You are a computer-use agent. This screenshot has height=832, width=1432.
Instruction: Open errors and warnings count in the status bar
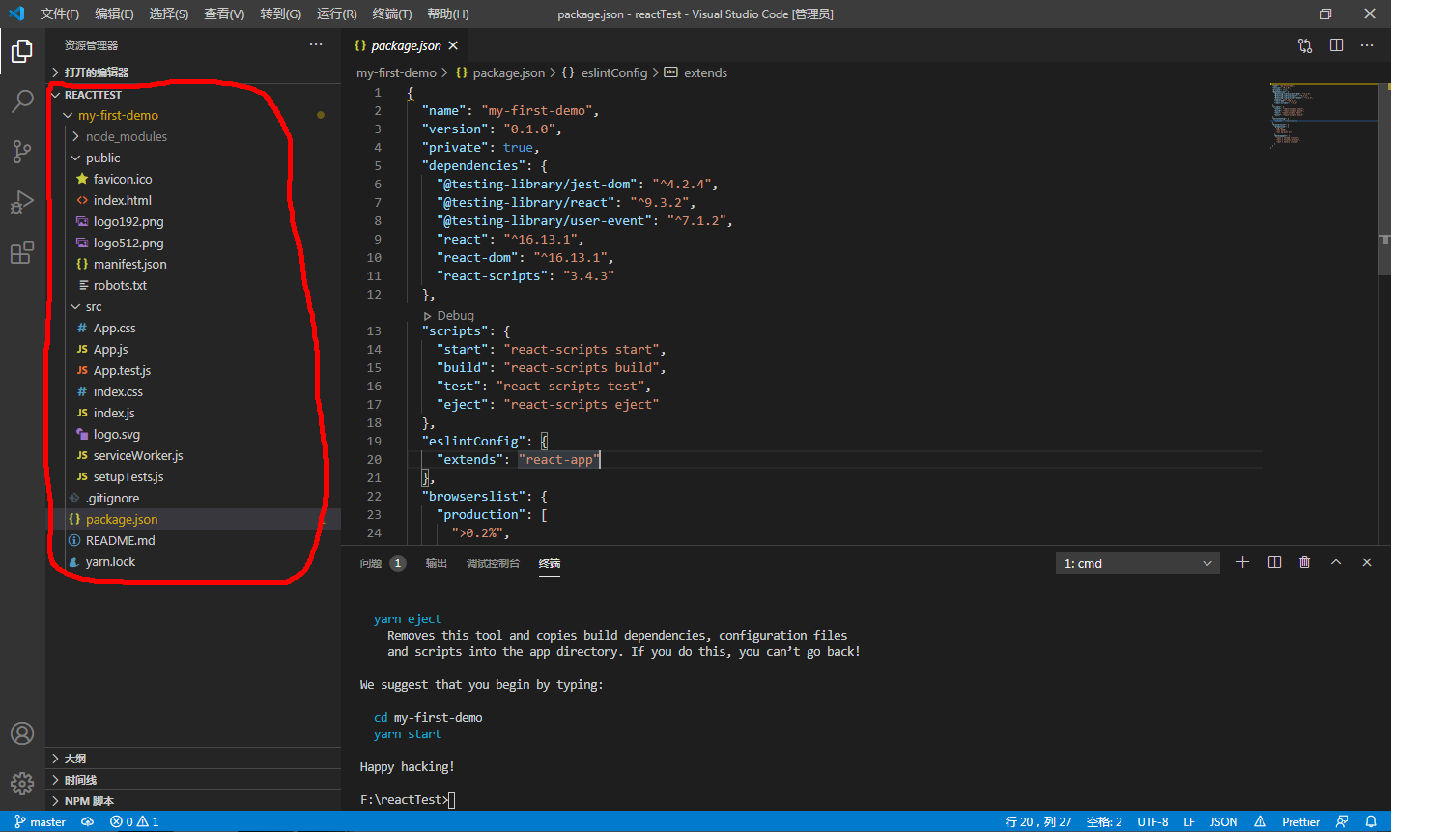coord(134,822)
